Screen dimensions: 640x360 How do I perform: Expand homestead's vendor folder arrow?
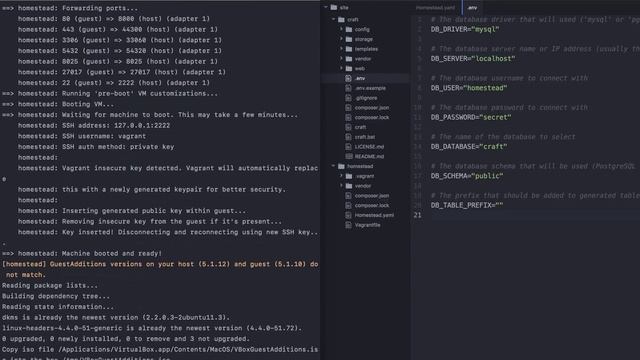coord(341,186)
